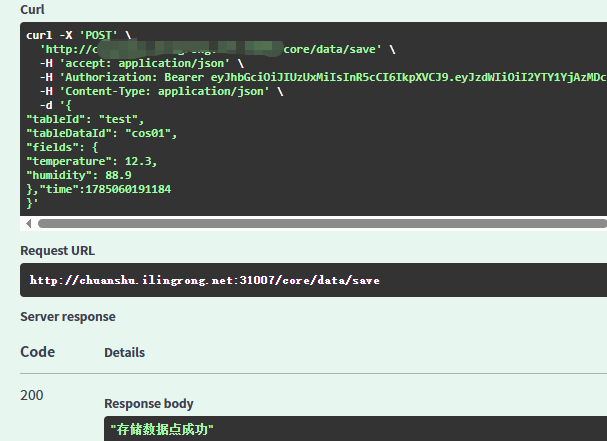Viewport: 607px width, 441px height.
Task: Click the 'Details' column header
Action: click(124, 352)
